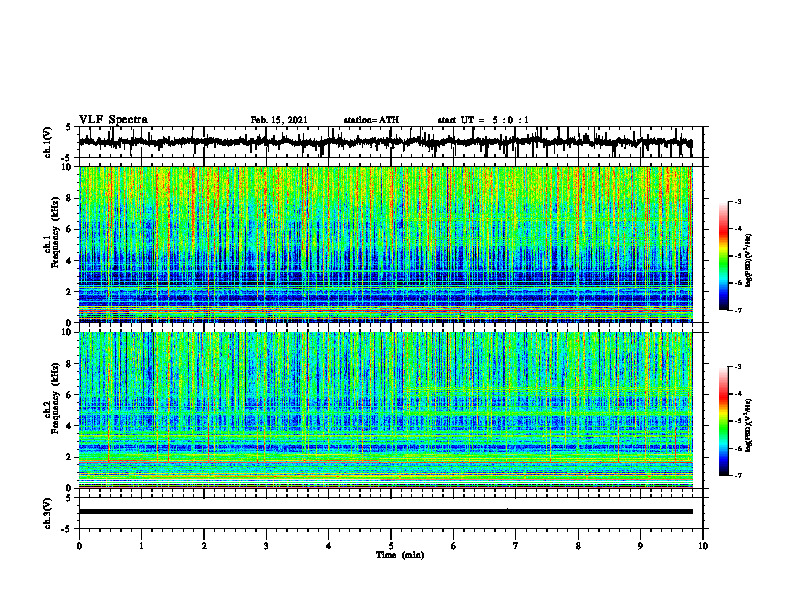Click the "start UT = 5 : 0 : 1" text
Image resolution: width=792 pixels, height=612 pixels.
coord(483,120)
